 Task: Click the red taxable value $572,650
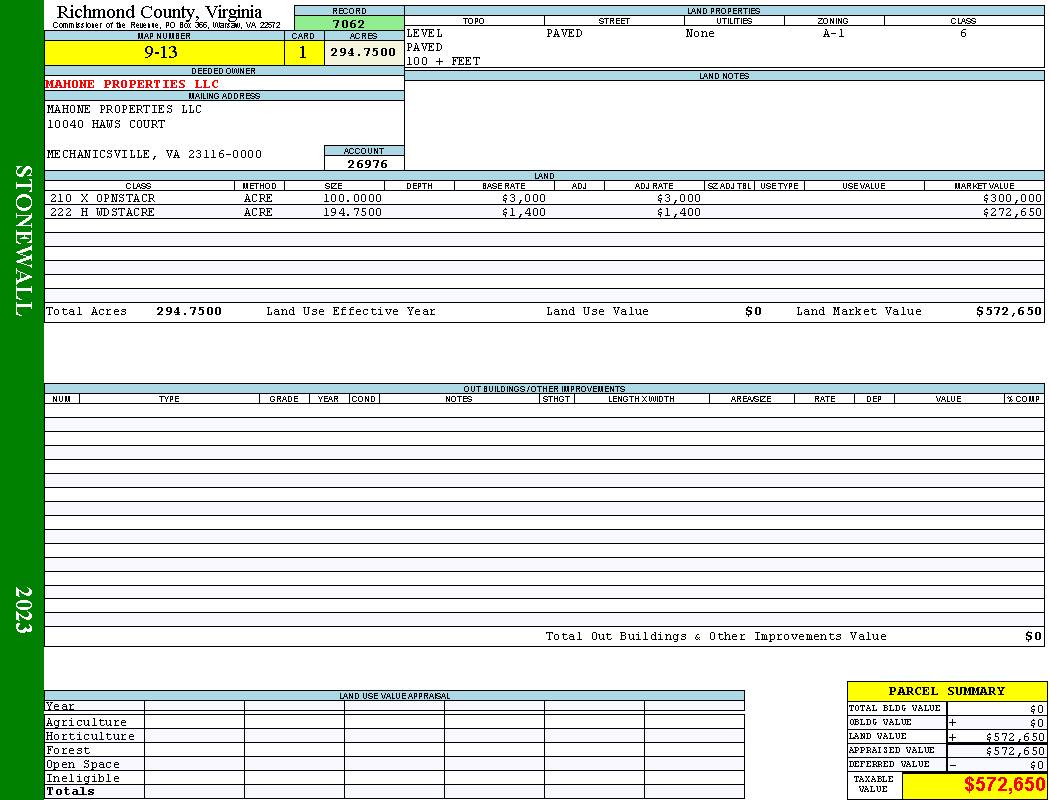tap(1004, 785)
